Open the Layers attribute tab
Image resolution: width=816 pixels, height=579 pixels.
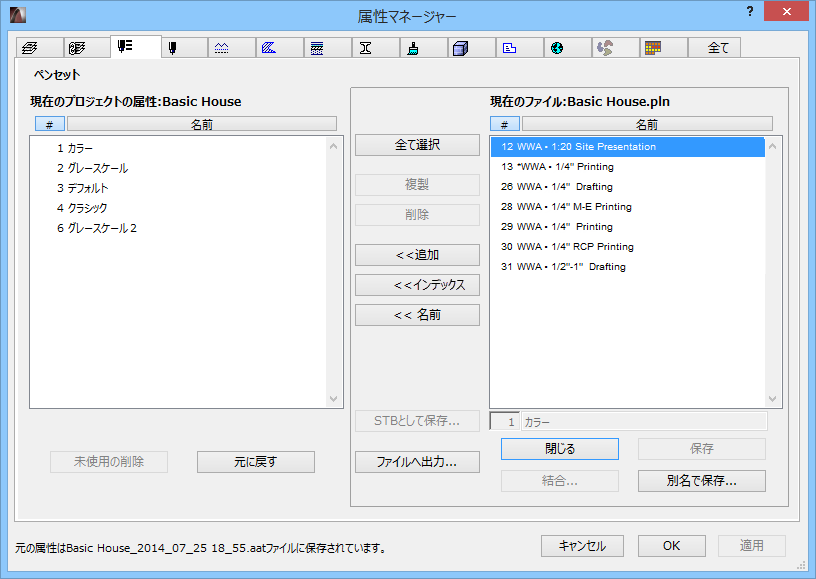pyautogui.click(x=40, y=48)
